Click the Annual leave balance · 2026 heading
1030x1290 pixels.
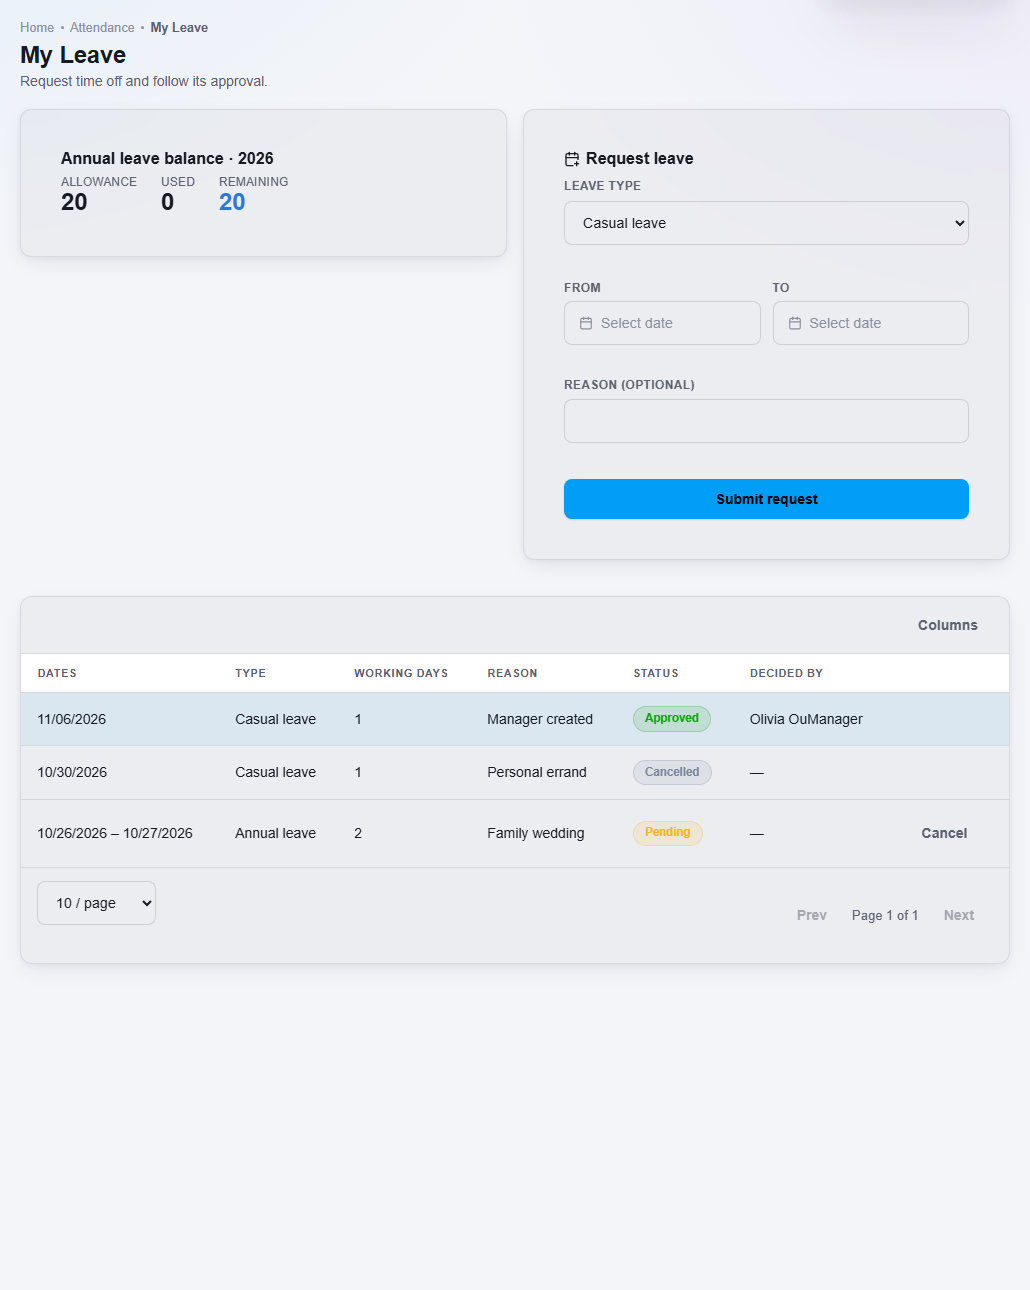pyautogui.click(x=167, y=158)
